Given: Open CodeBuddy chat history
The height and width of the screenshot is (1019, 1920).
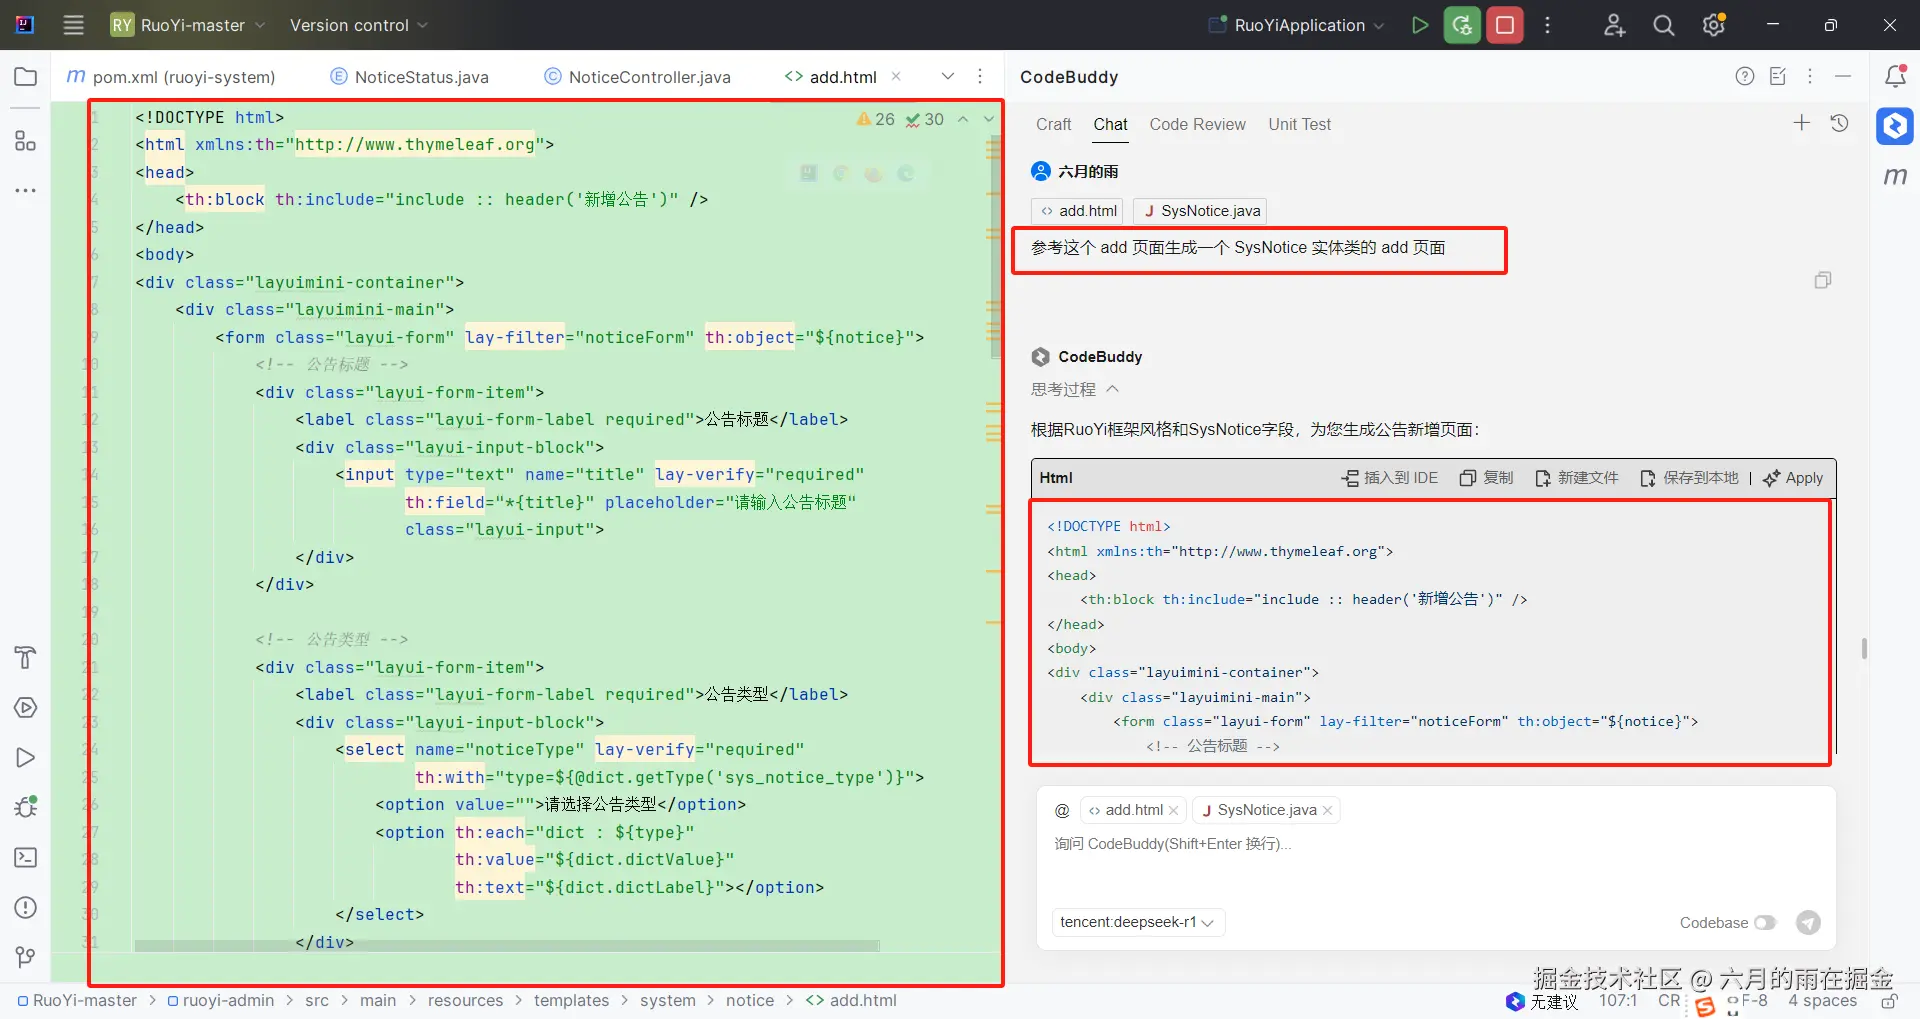Looking at the screenshot, I should (1839, 123).
